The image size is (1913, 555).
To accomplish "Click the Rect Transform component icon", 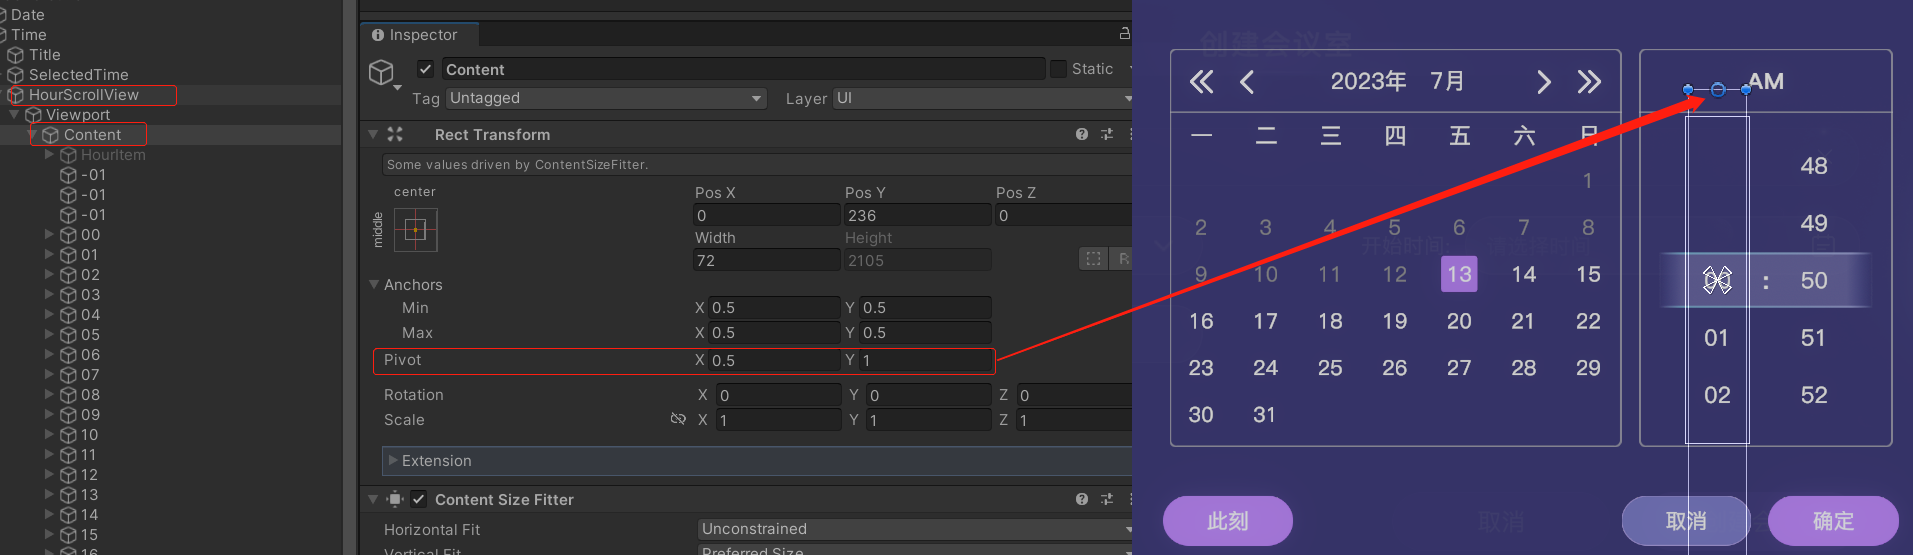I will (x=395, y=134).
